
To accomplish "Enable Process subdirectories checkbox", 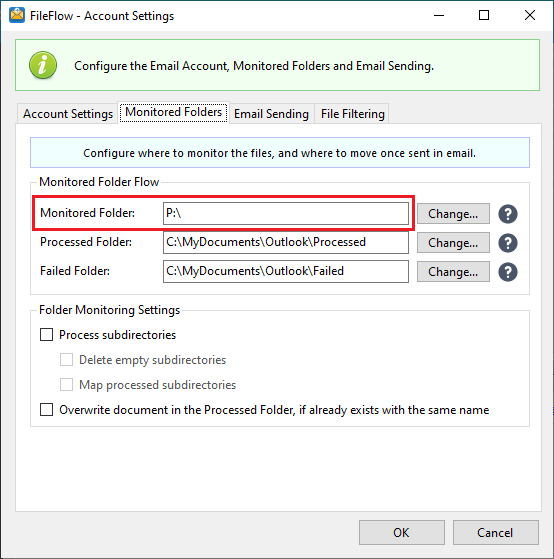I will tap(46, 335).
